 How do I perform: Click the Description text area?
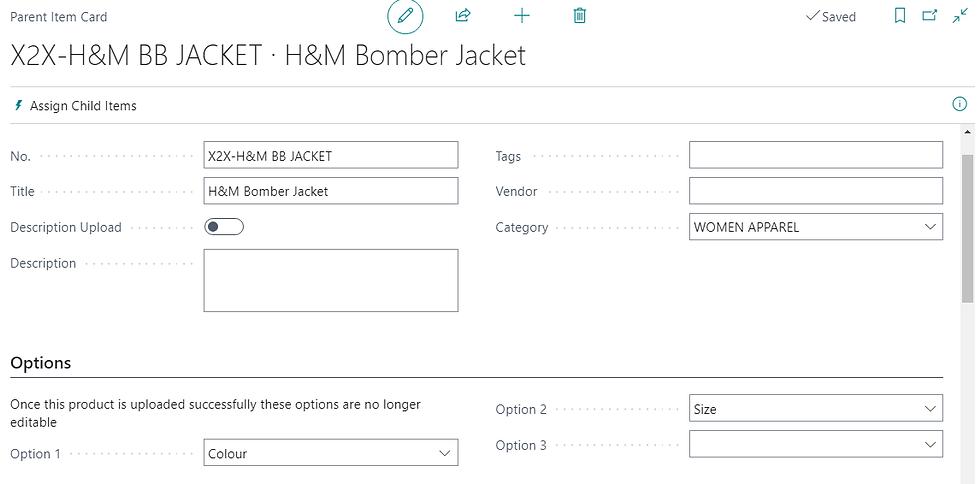331,280
